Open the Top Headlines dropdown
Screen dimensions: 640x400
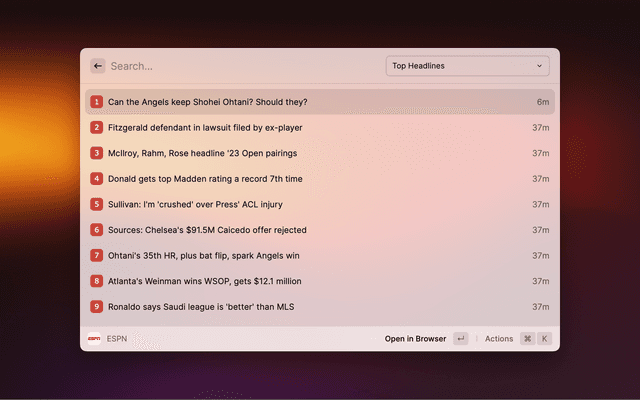coord(466,66)
